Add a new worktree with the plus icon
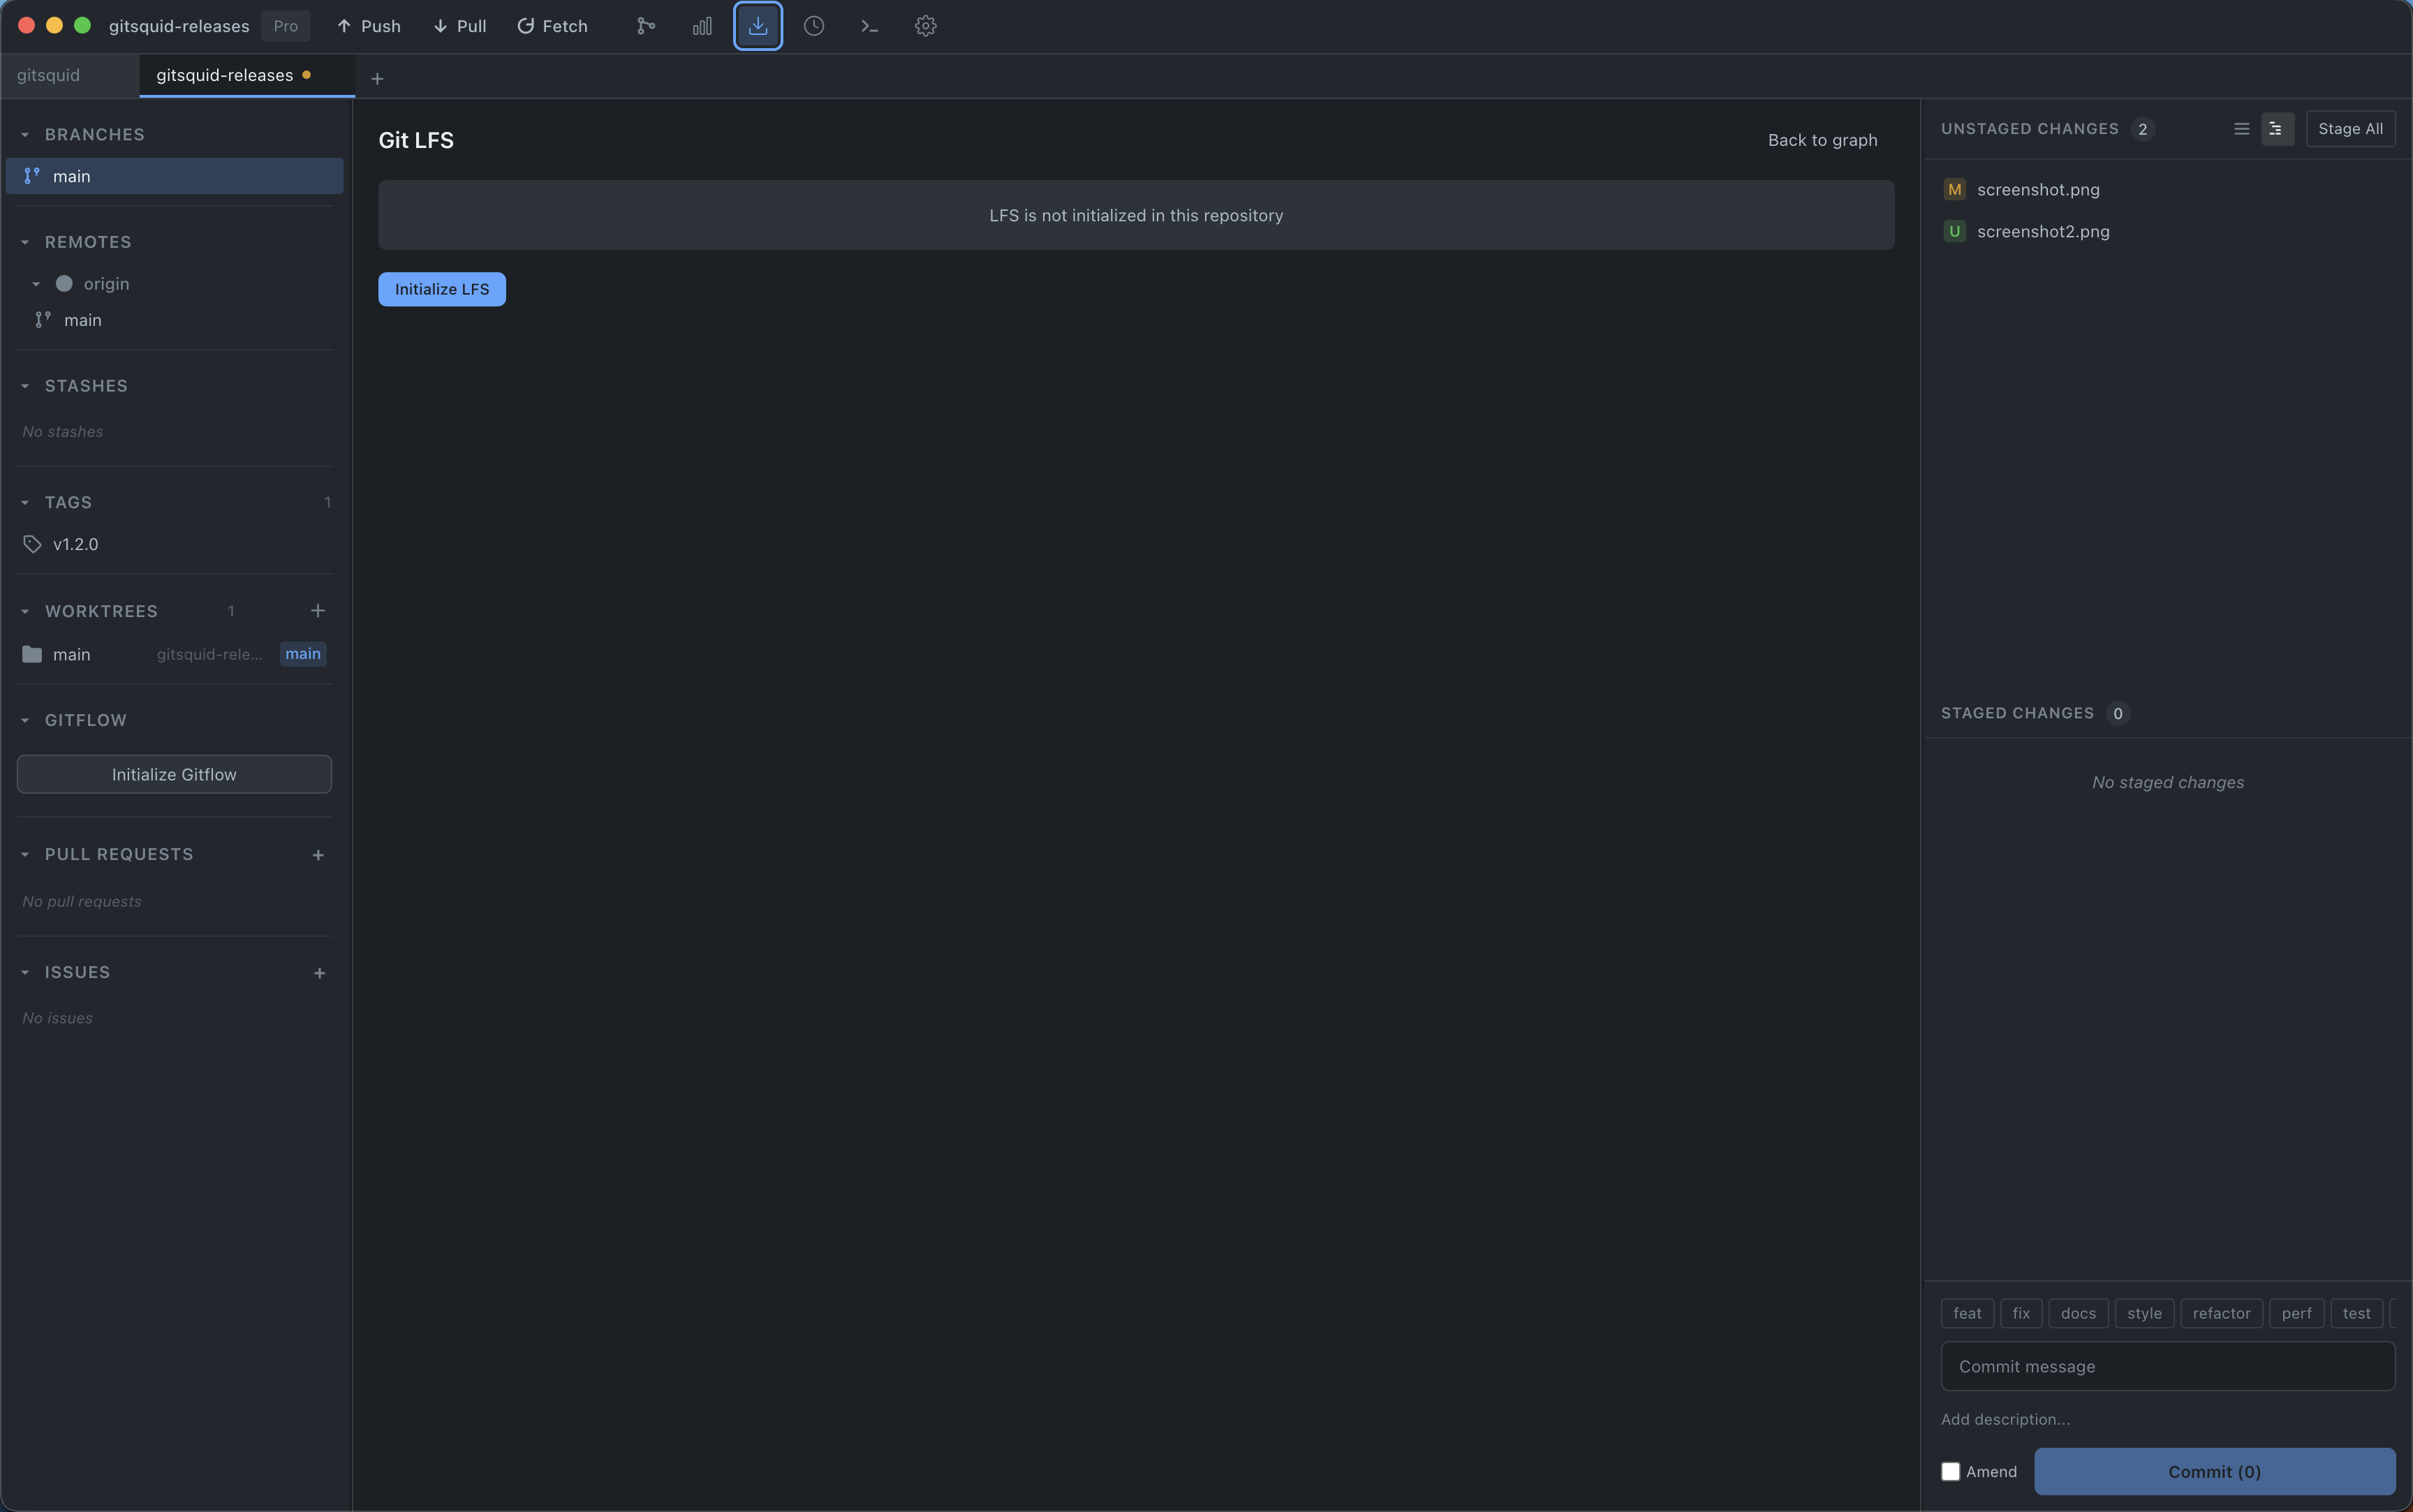This screenshot has width=2413, height=1512. [x=318, y=610]
